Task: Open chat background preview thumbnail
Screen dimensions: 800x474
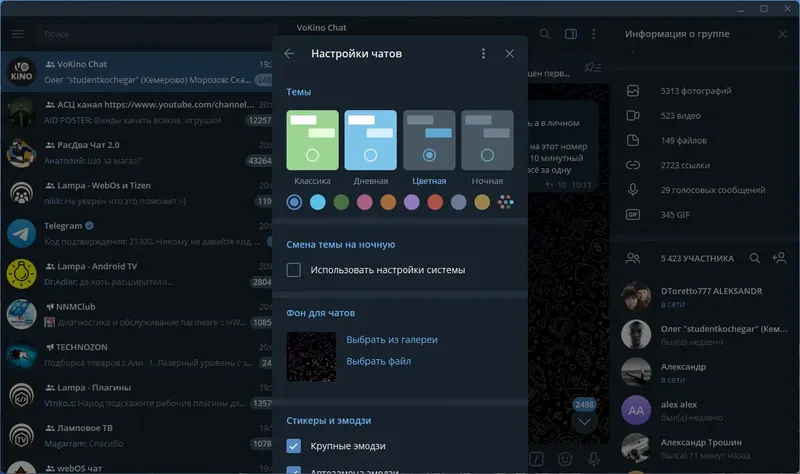Action: 311,357
